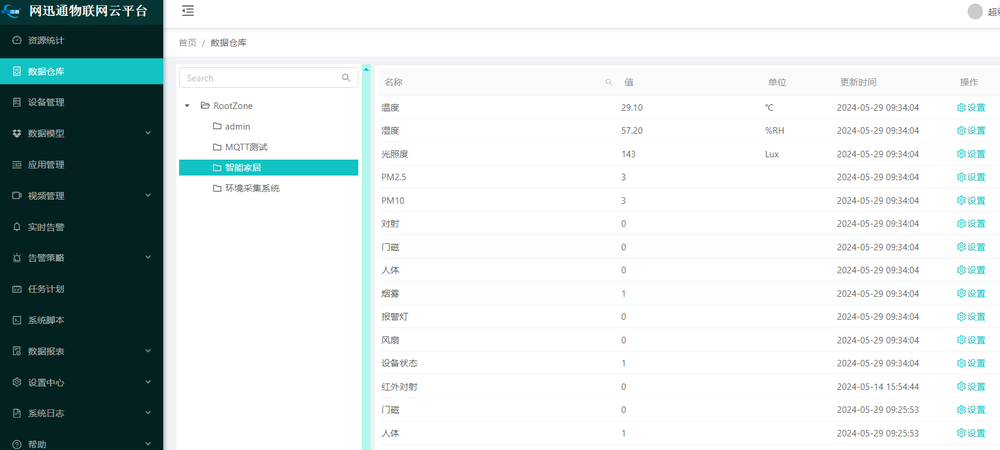Screen dimensions: 1000x450
Task: Click 设置 for the 光照度 row
Action: coord(971,154)
